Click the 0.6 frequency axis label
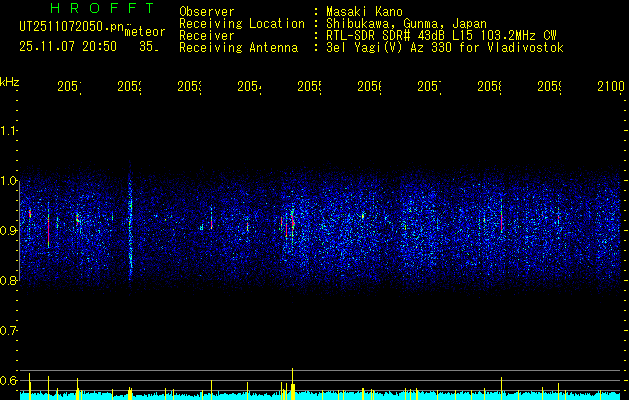 (x=8, y=380)
